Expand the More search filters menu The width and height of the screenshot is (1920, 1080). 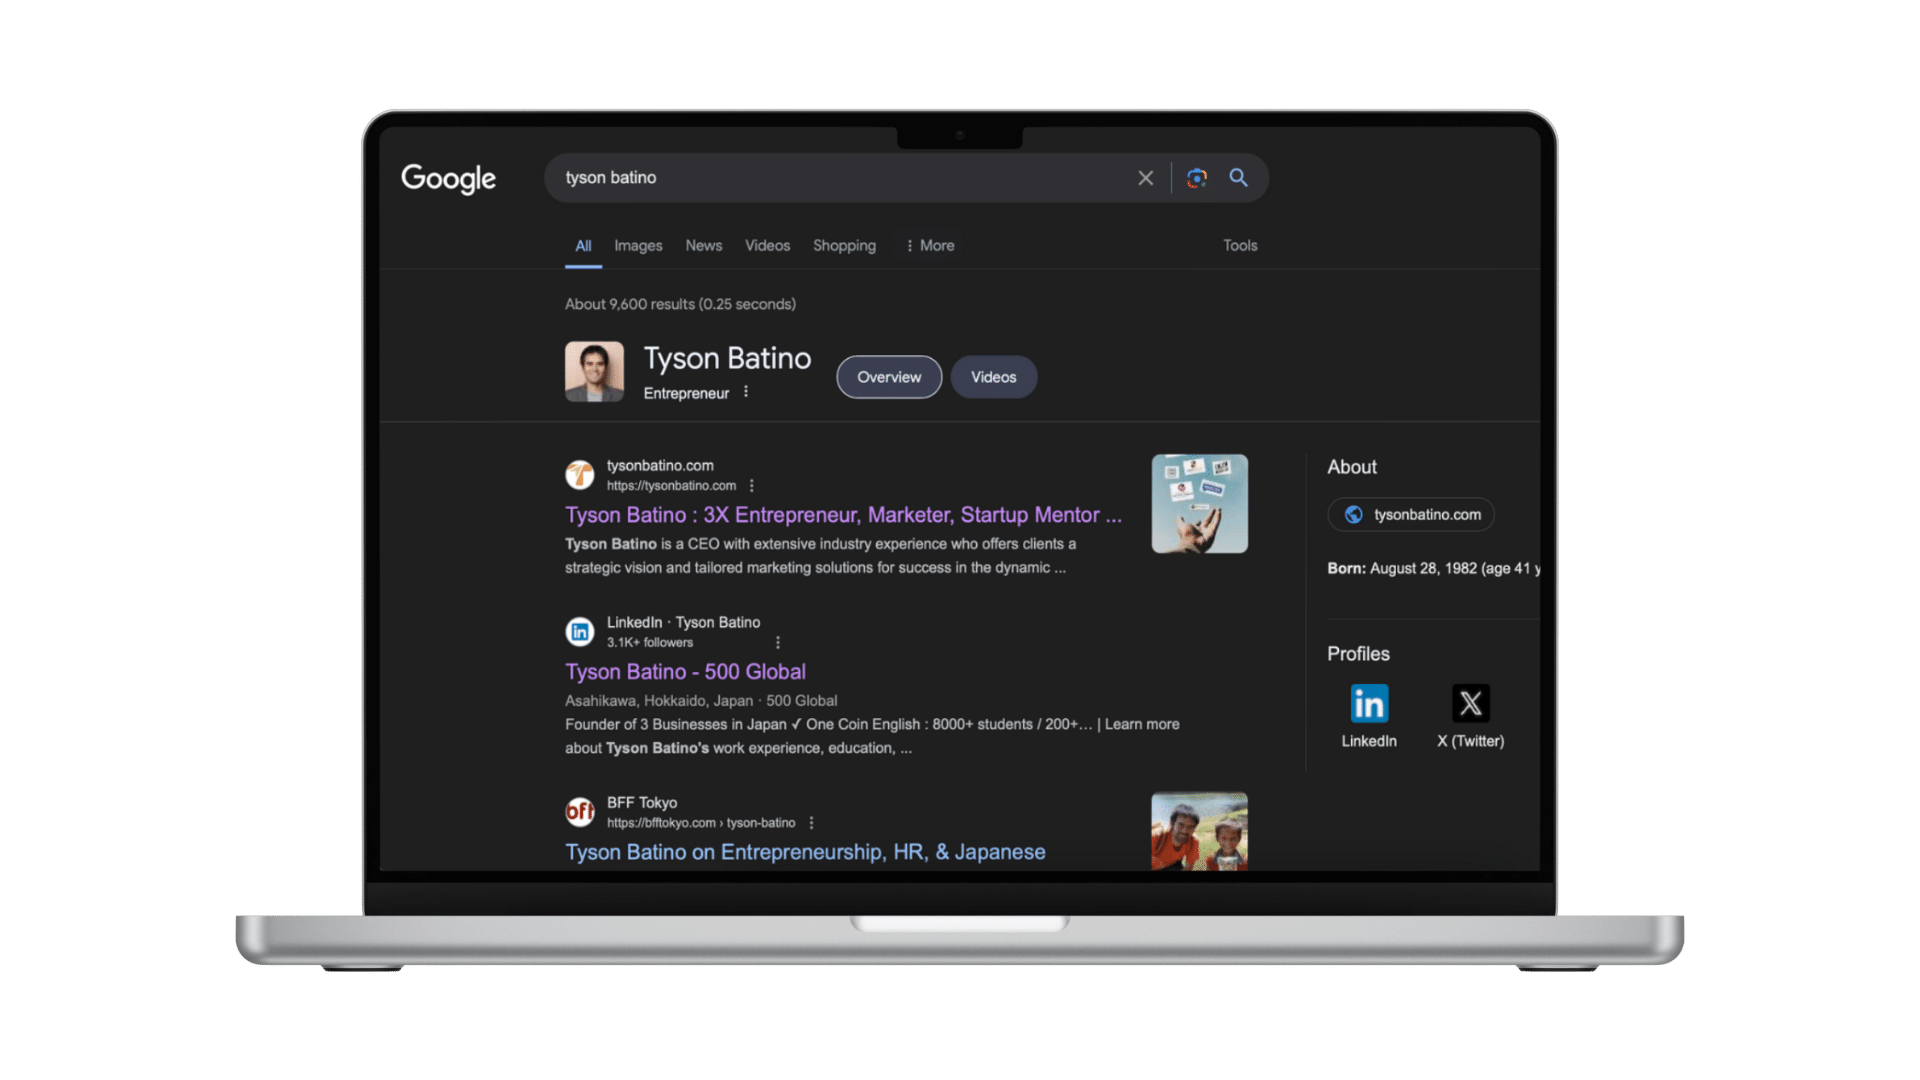[930, 246]
